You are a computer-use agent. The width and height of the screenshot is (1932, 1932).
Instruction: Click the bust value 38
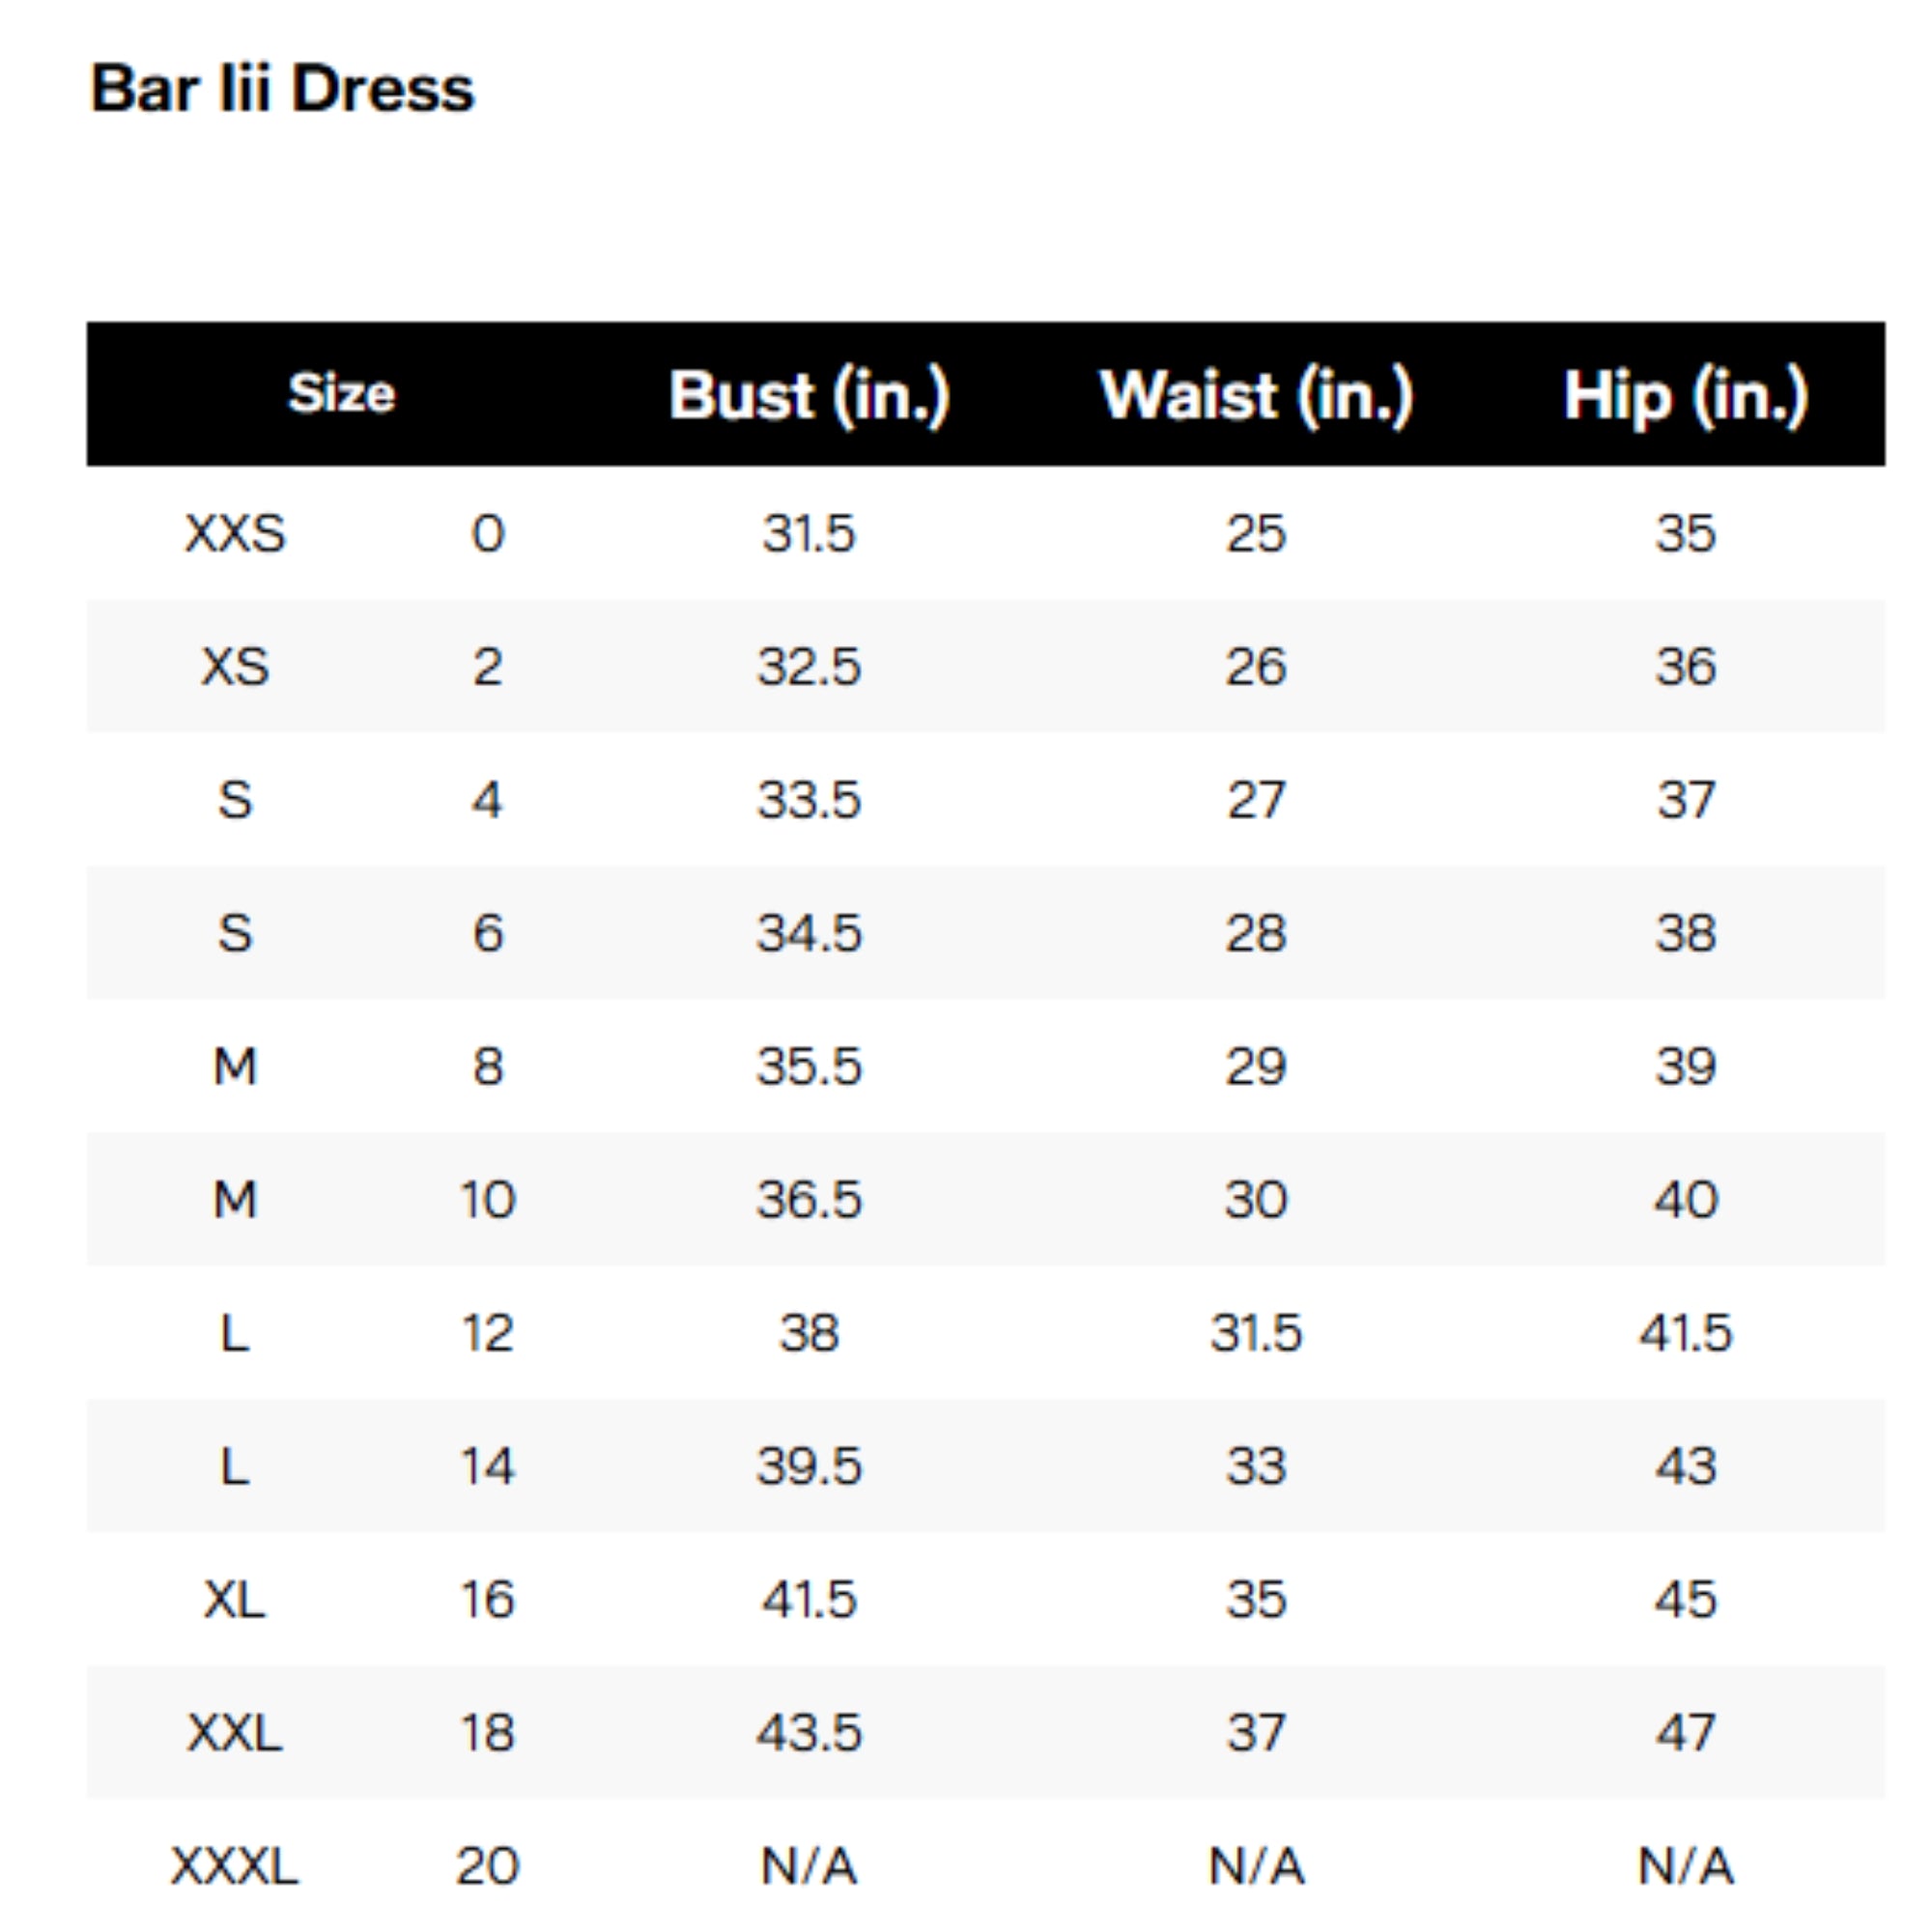pyautogui.click(x=809, y=1333)
